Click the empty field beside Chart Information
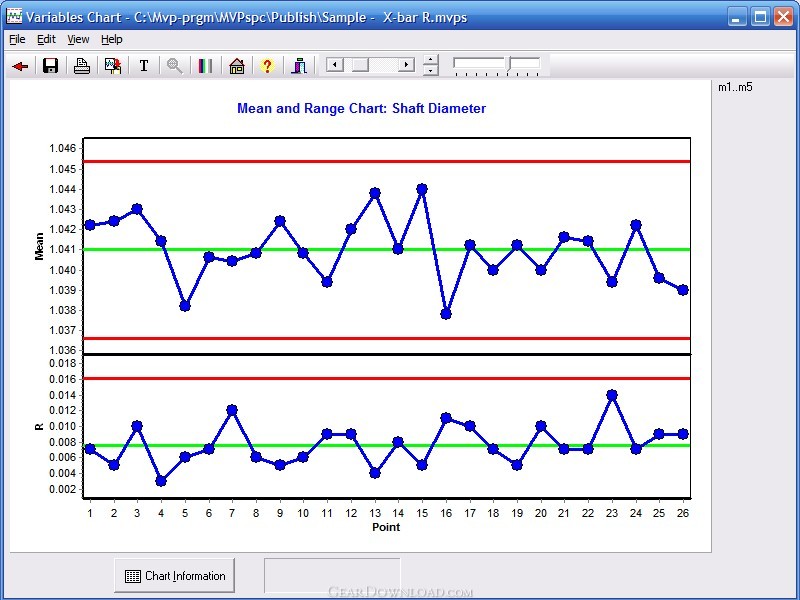The width and height of the screenshot is (800, 600). point(331,576)
